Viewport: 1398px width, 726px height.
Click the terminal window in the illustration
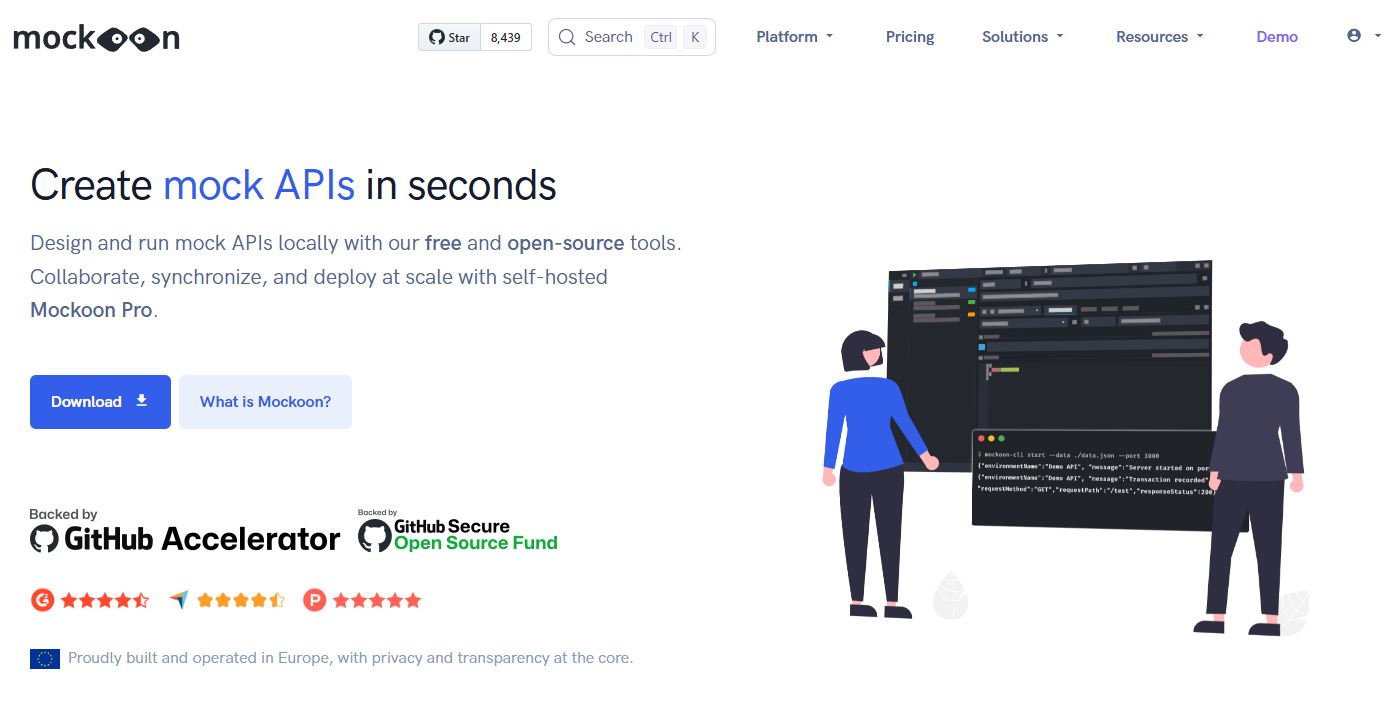click(1095, 479)
